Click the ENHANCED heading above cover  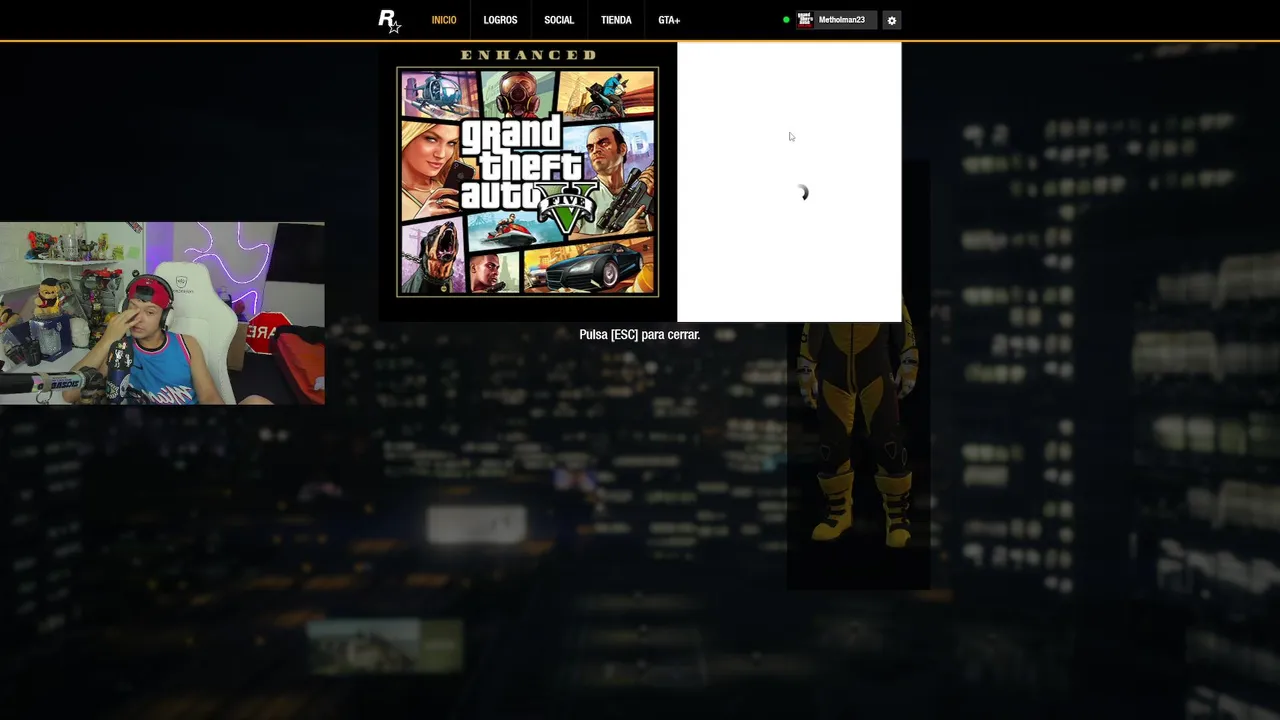[x=528, y=55]
